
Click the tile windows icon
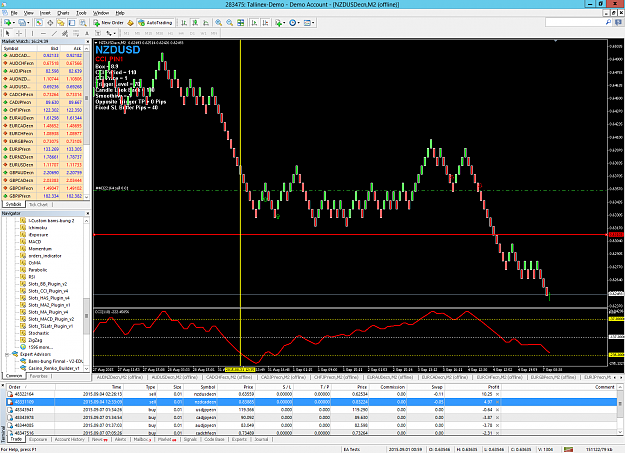coord(241,23)
